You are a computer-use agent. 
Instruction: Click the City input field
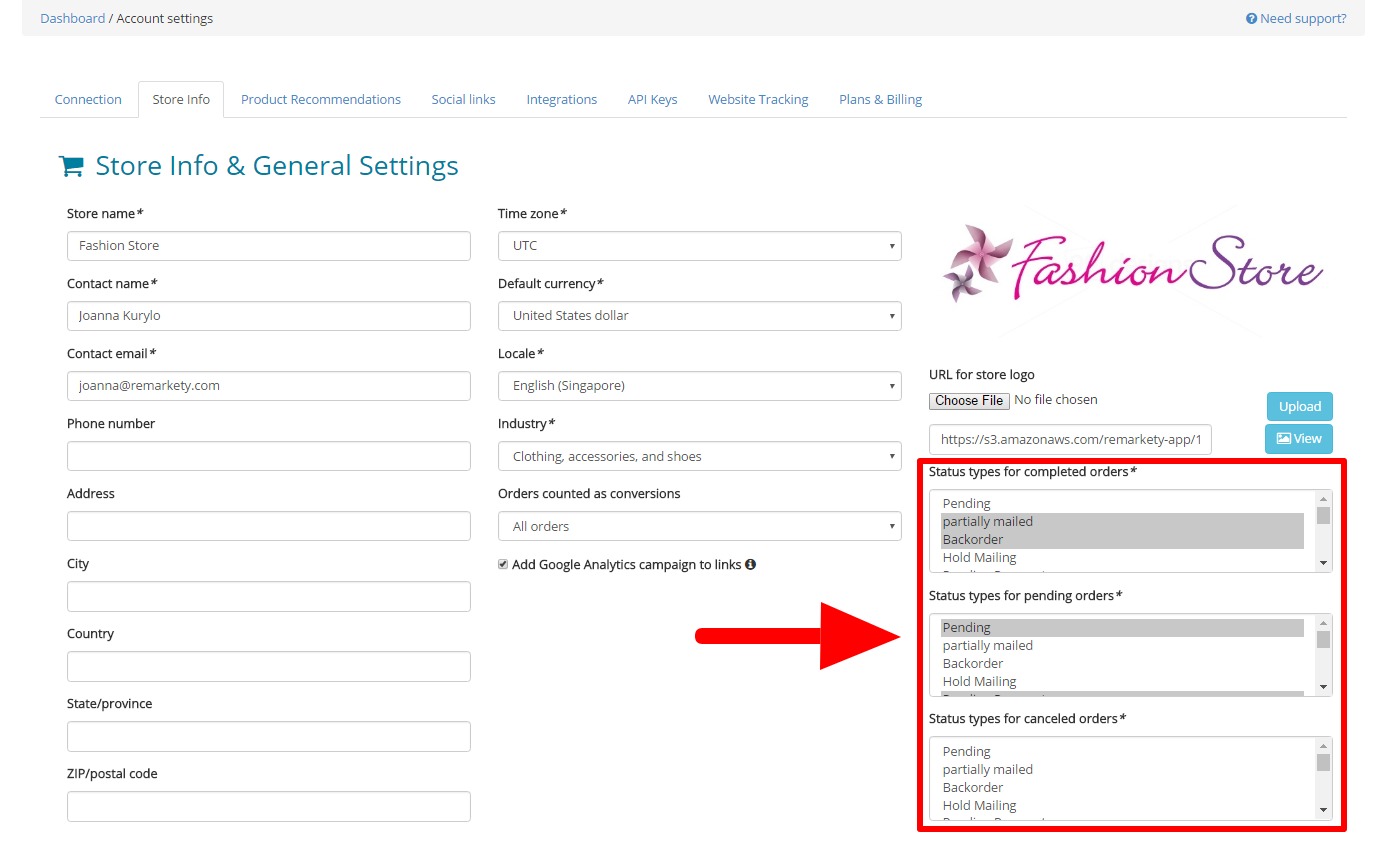click(269, 596)
